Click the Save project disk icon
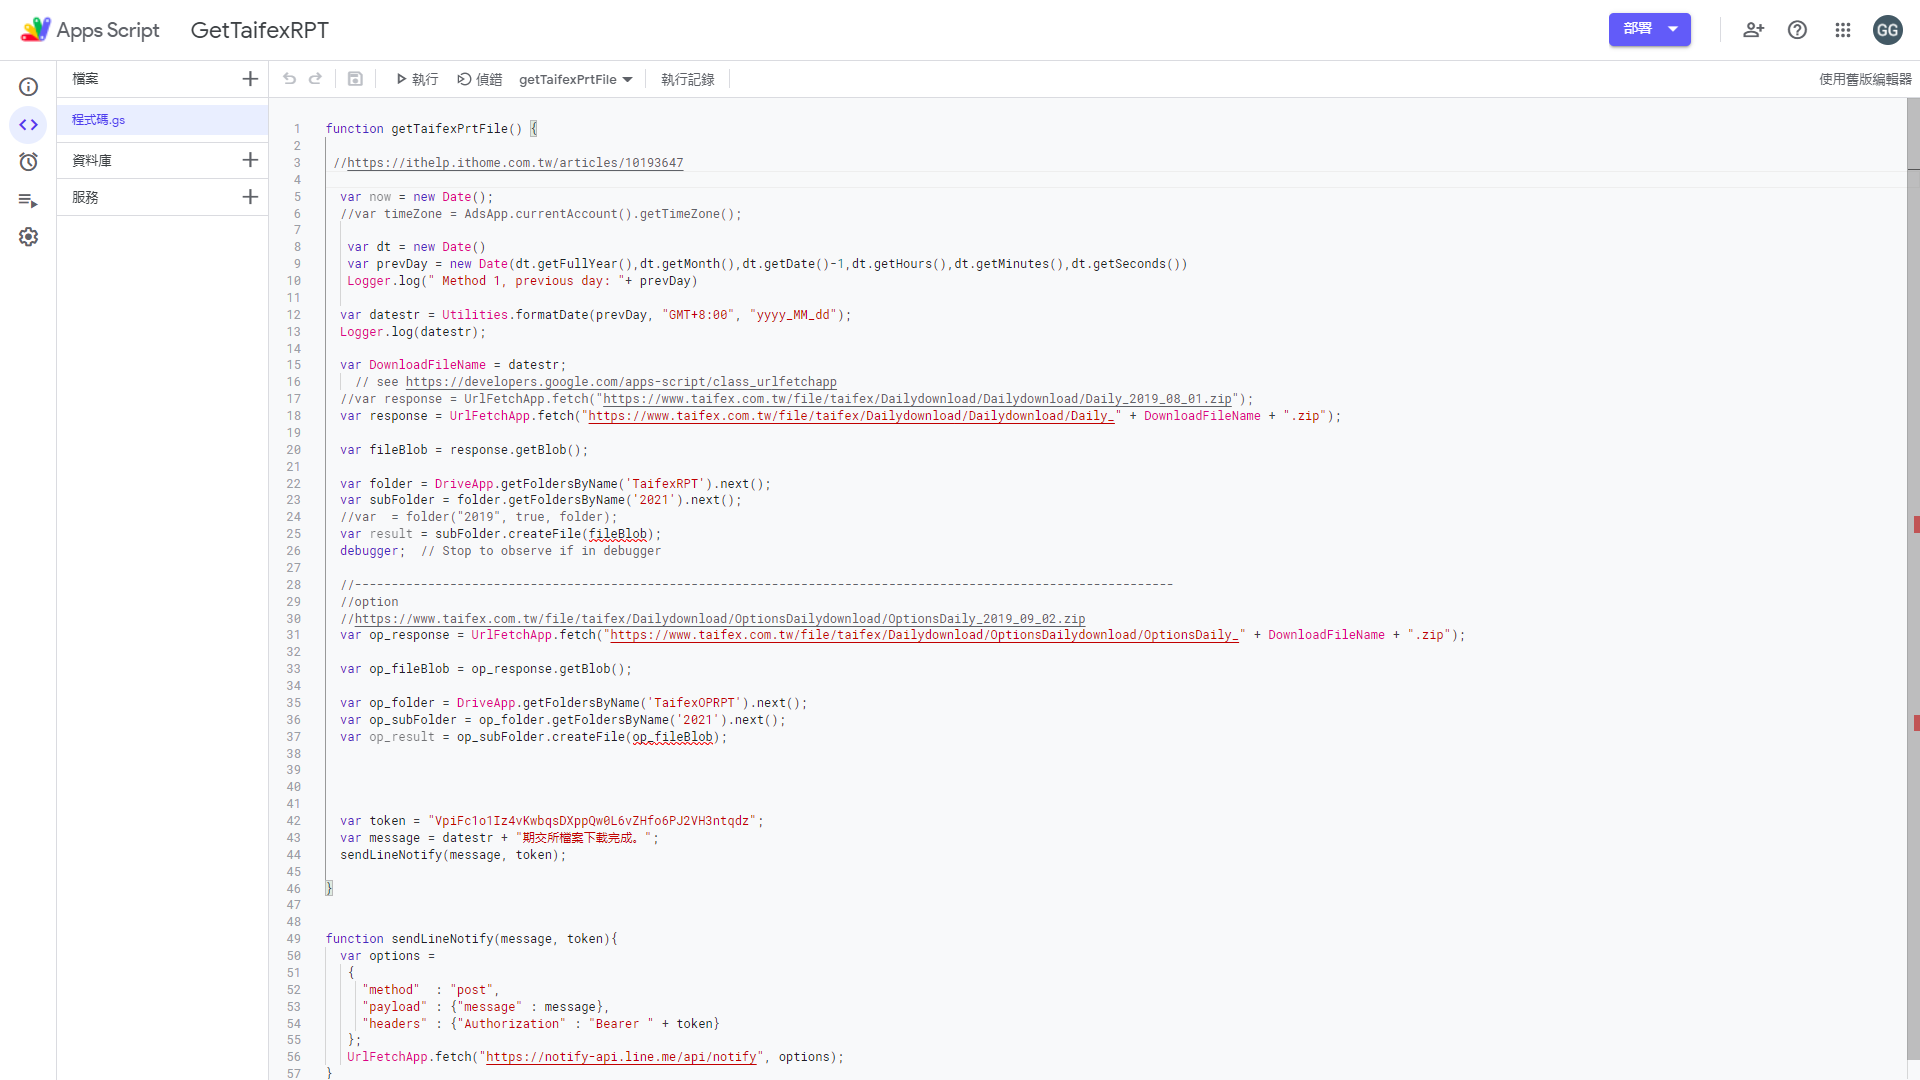The image size is (1920, 1080). 355,79
